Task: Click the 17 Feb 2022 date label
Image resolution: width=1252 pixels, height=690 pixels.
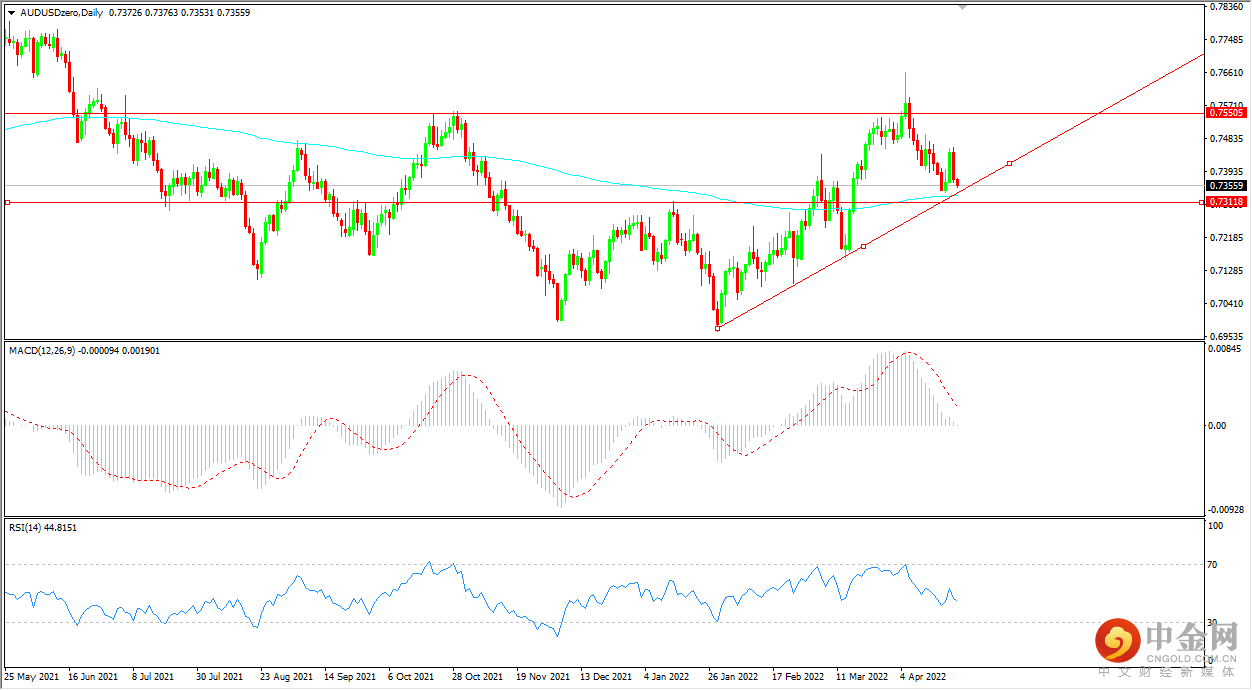Action: (798, 676)
